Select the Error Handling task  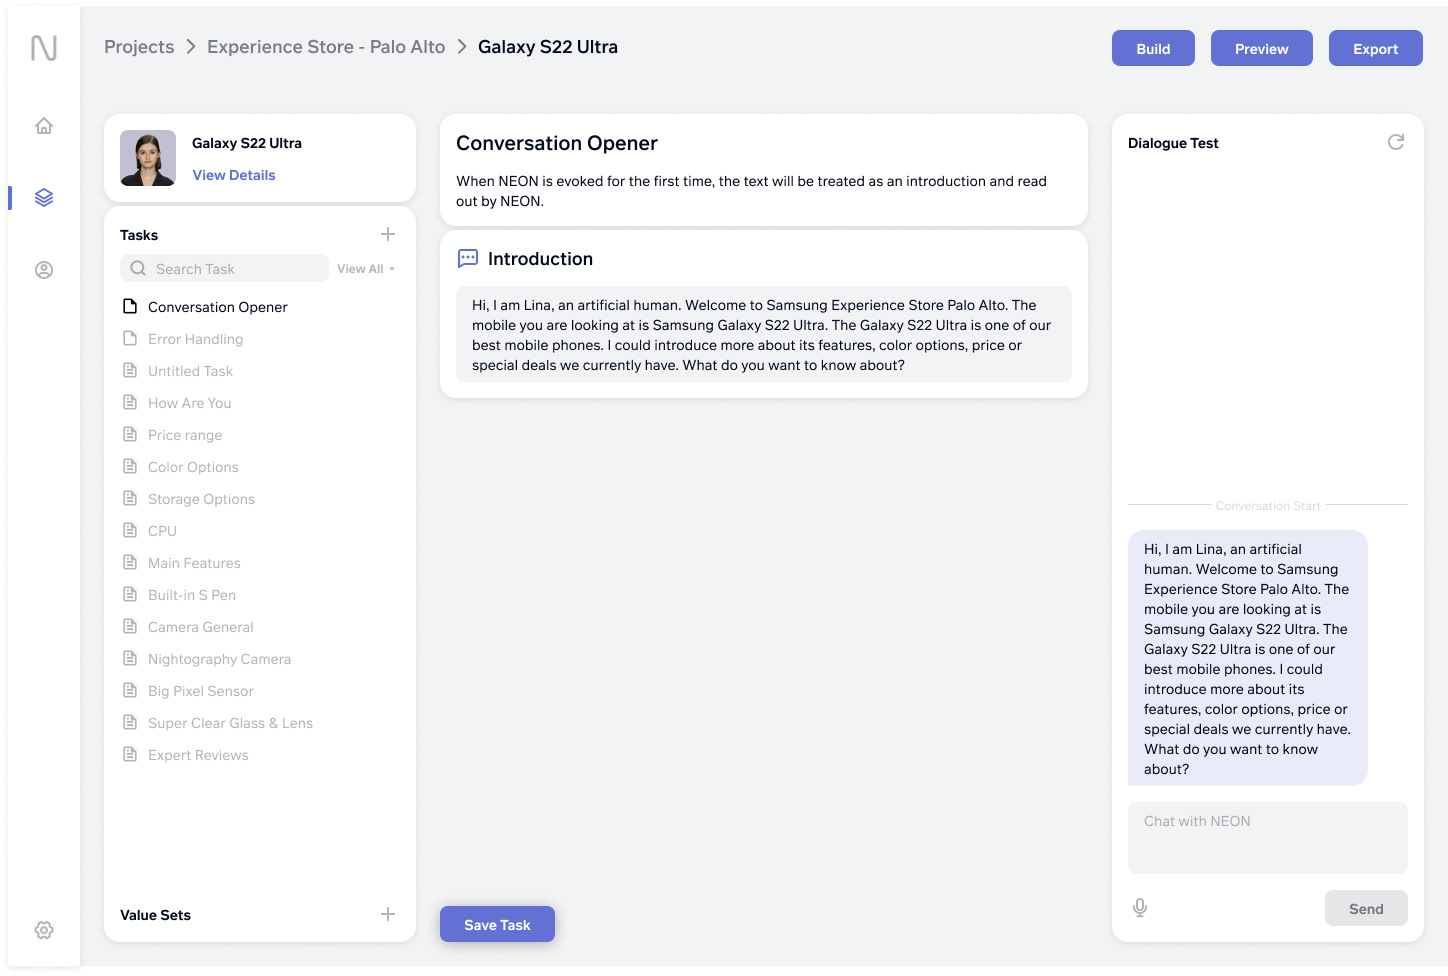[x=195, y=339]
